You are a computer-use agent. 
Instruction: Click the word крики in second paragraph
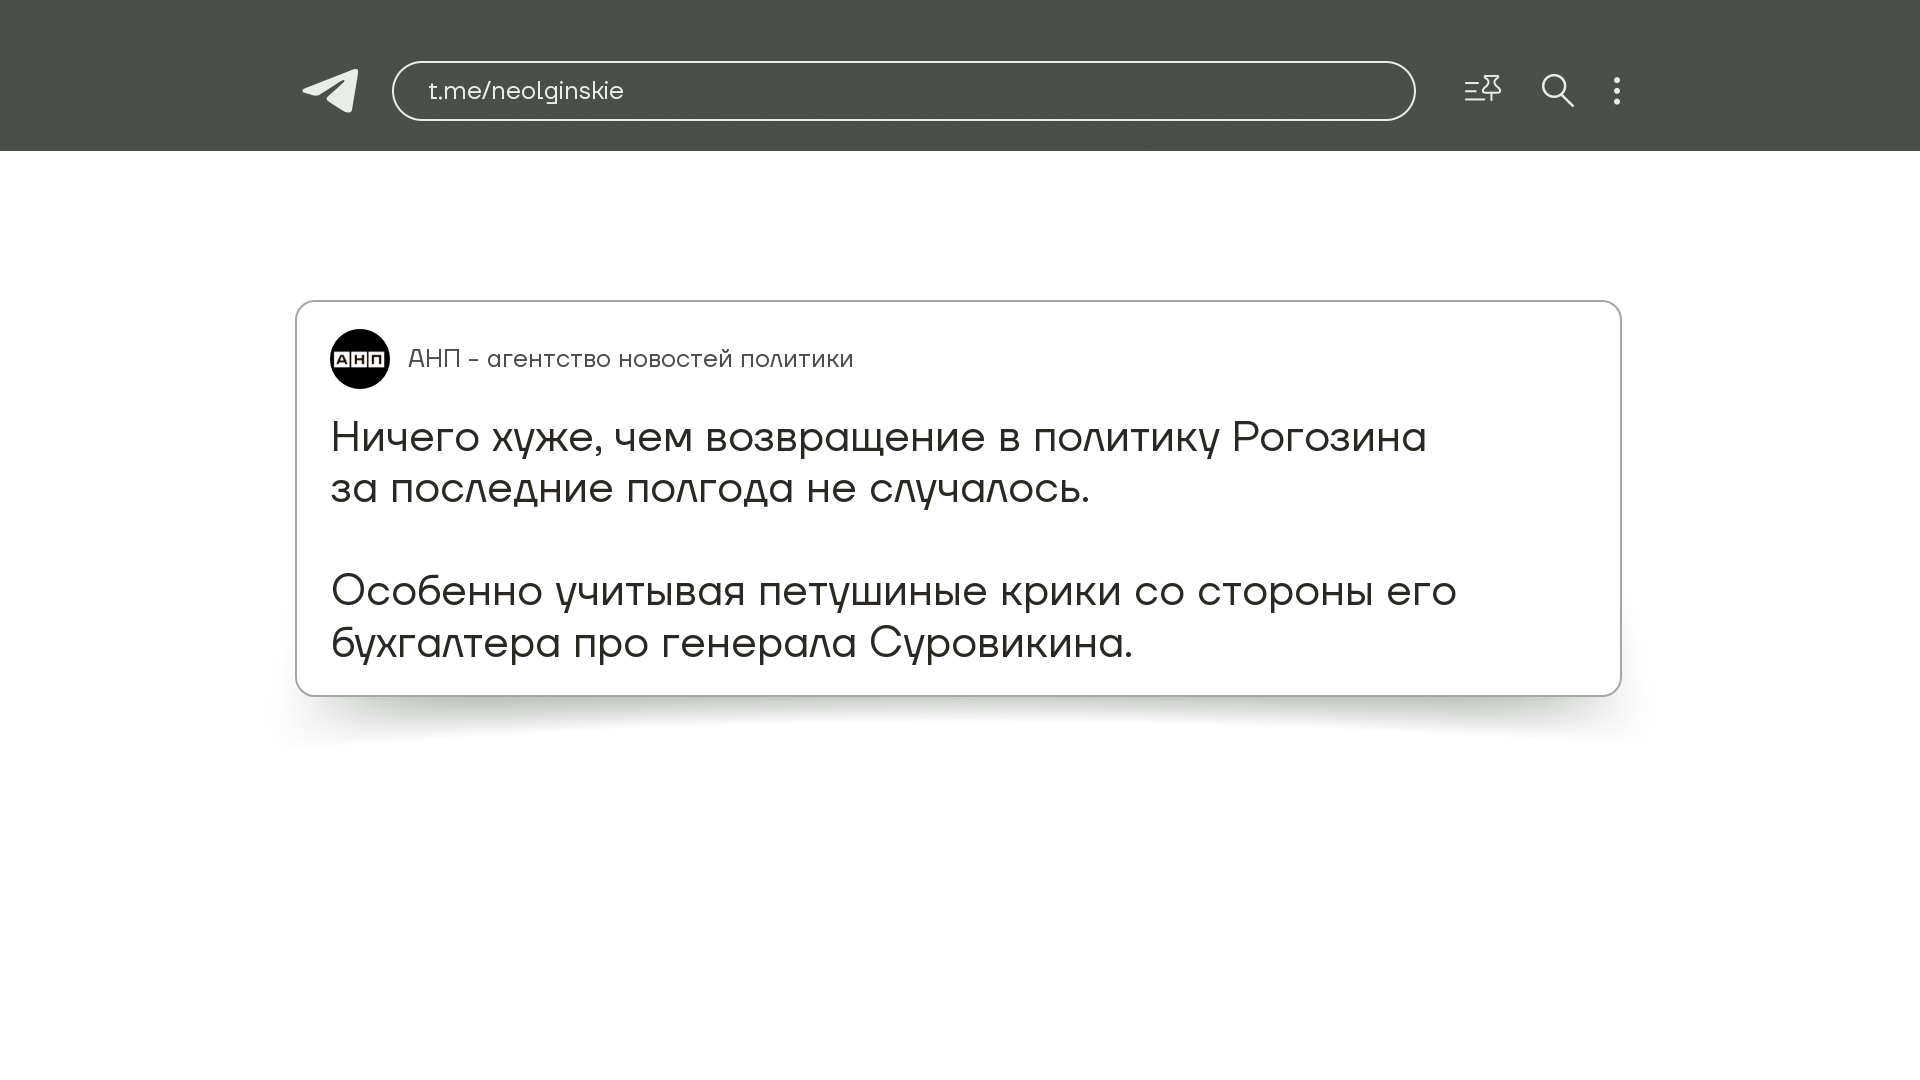1060,591
